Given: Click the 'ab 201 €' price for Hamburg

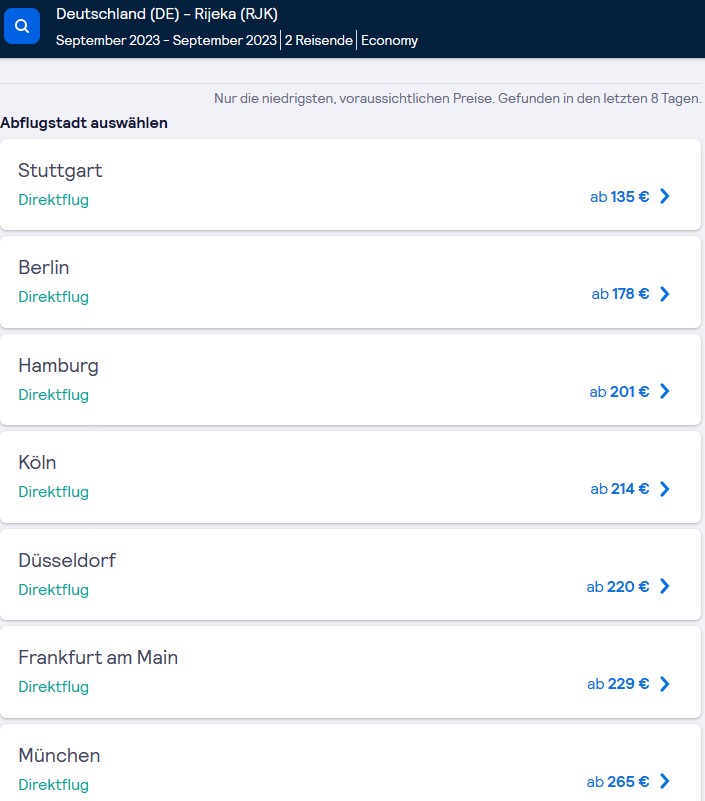Looking at the screenshot, I should coord(619,392).
